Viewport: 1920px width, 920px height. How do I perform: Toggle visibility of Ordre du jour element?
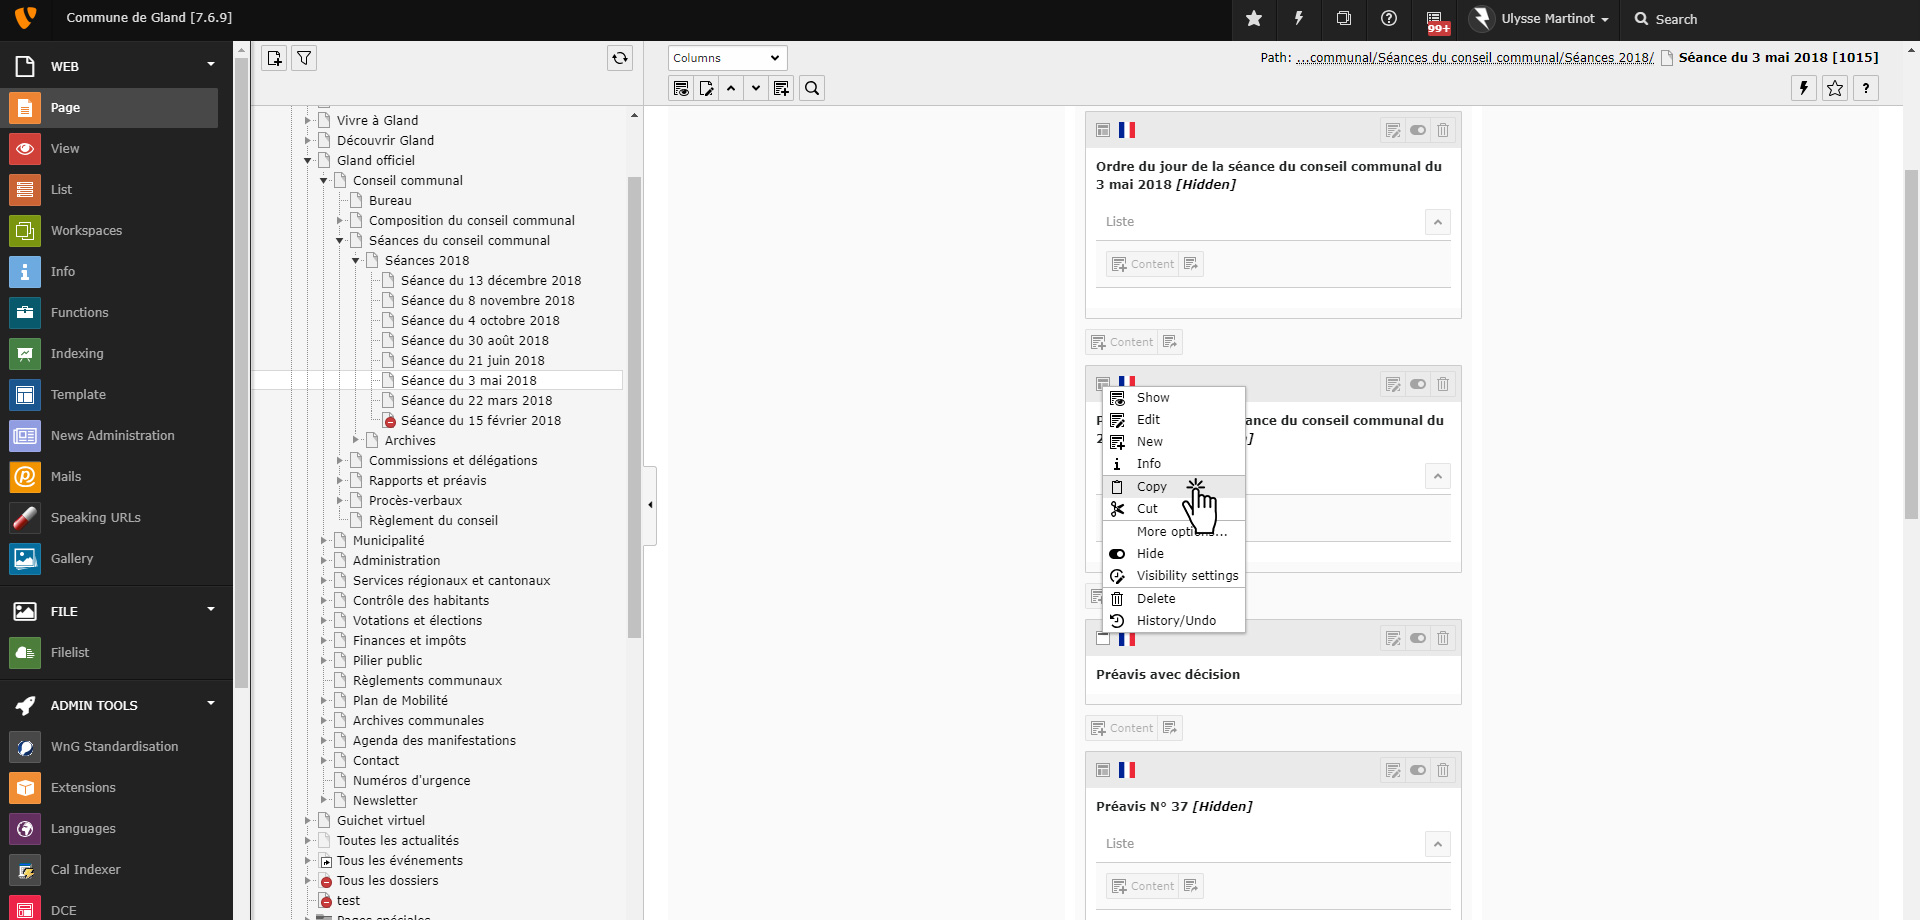click(1418, 131)
